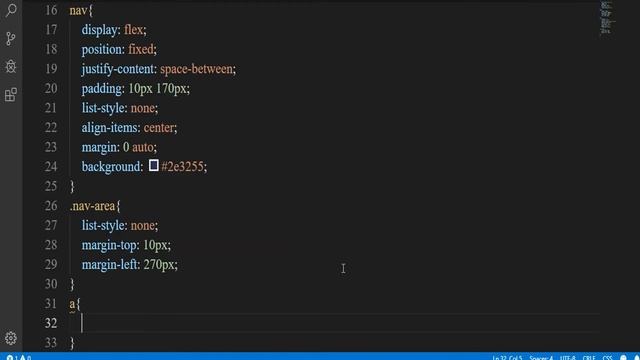Image resolution: width=640 pixels, height=360 pixels.
Task: Click the Spaces: 4 indentation setting
Action: tap(541, 358)
